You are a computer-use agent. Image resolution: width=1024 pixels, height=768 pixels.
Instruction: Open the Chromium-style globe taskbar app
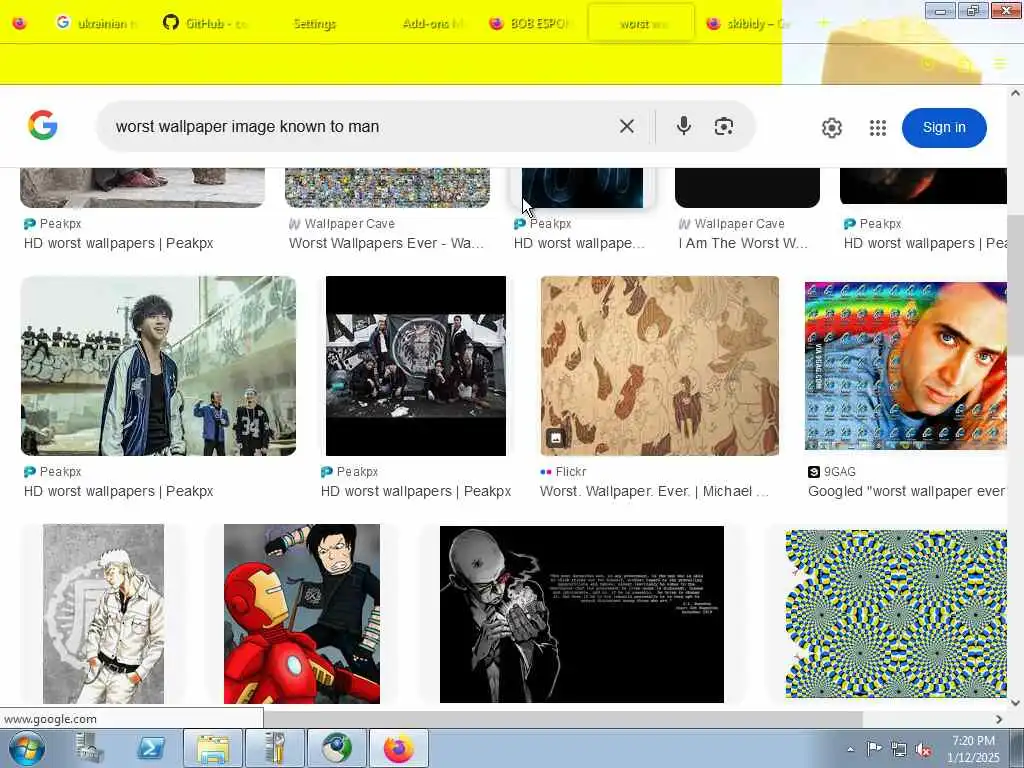pos(336,748)
